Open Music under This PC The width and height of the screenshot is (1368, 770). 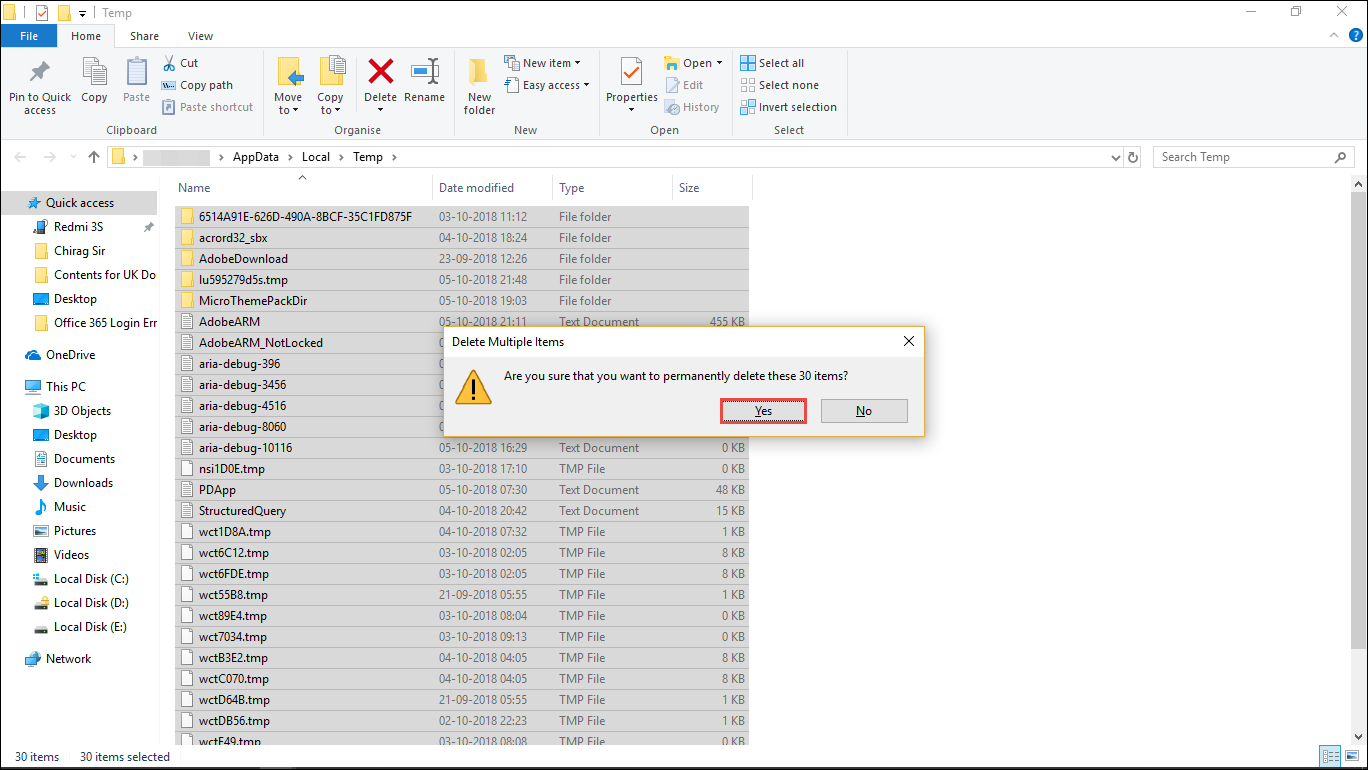click(70, 507)
